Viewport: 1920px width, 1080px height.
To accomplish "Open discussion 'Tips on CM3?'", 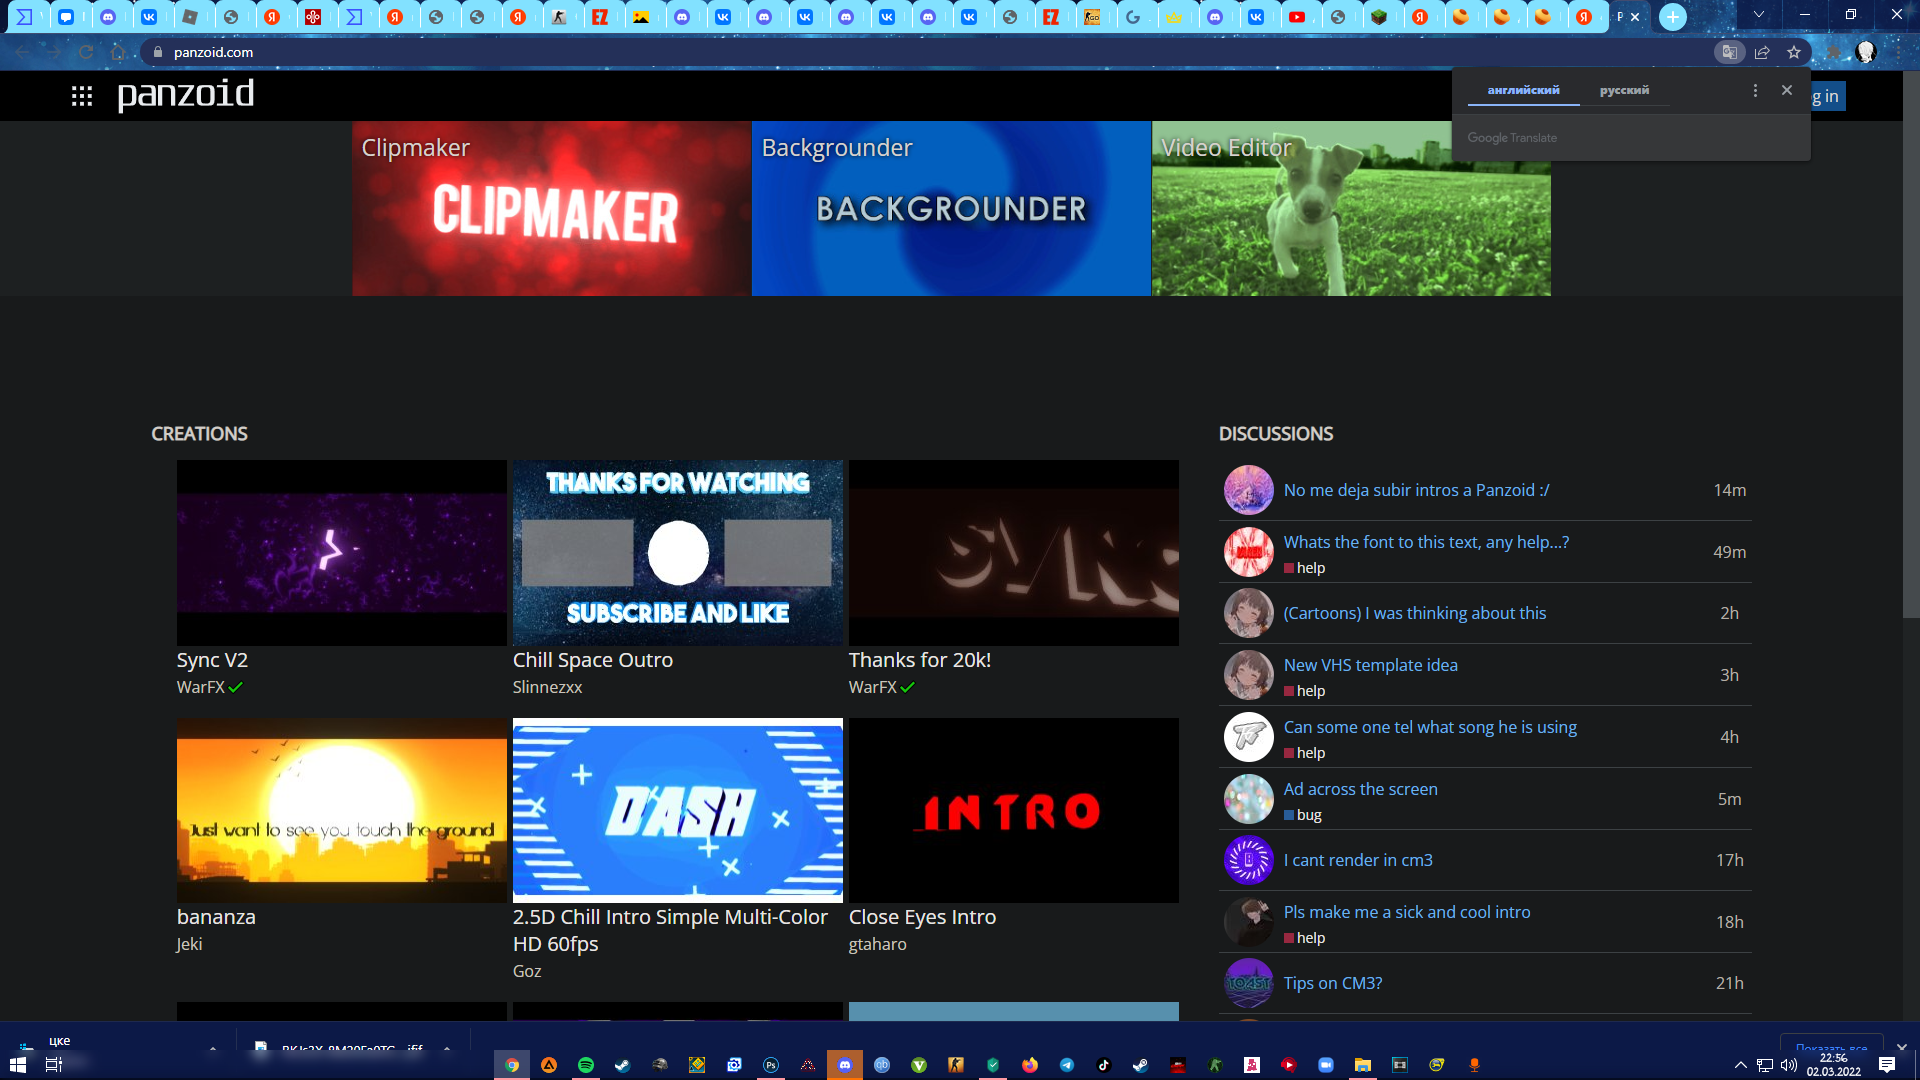I will (1333, 983).
